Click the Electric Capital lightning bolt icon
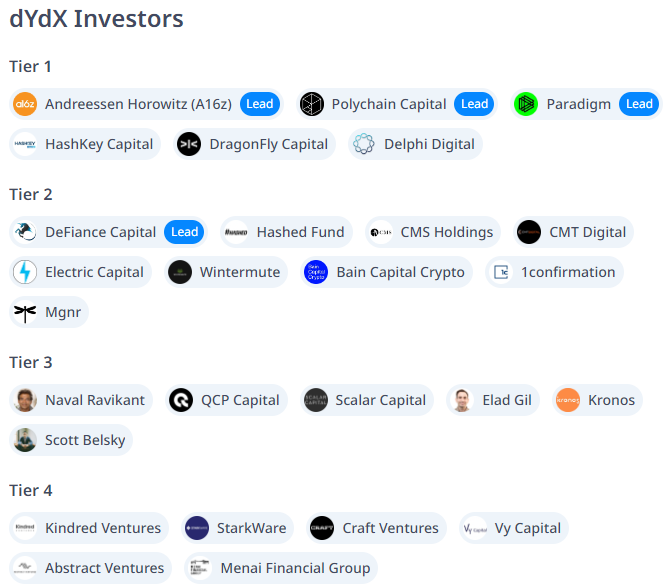The image size is (666, 588). (x=25, y=272)
